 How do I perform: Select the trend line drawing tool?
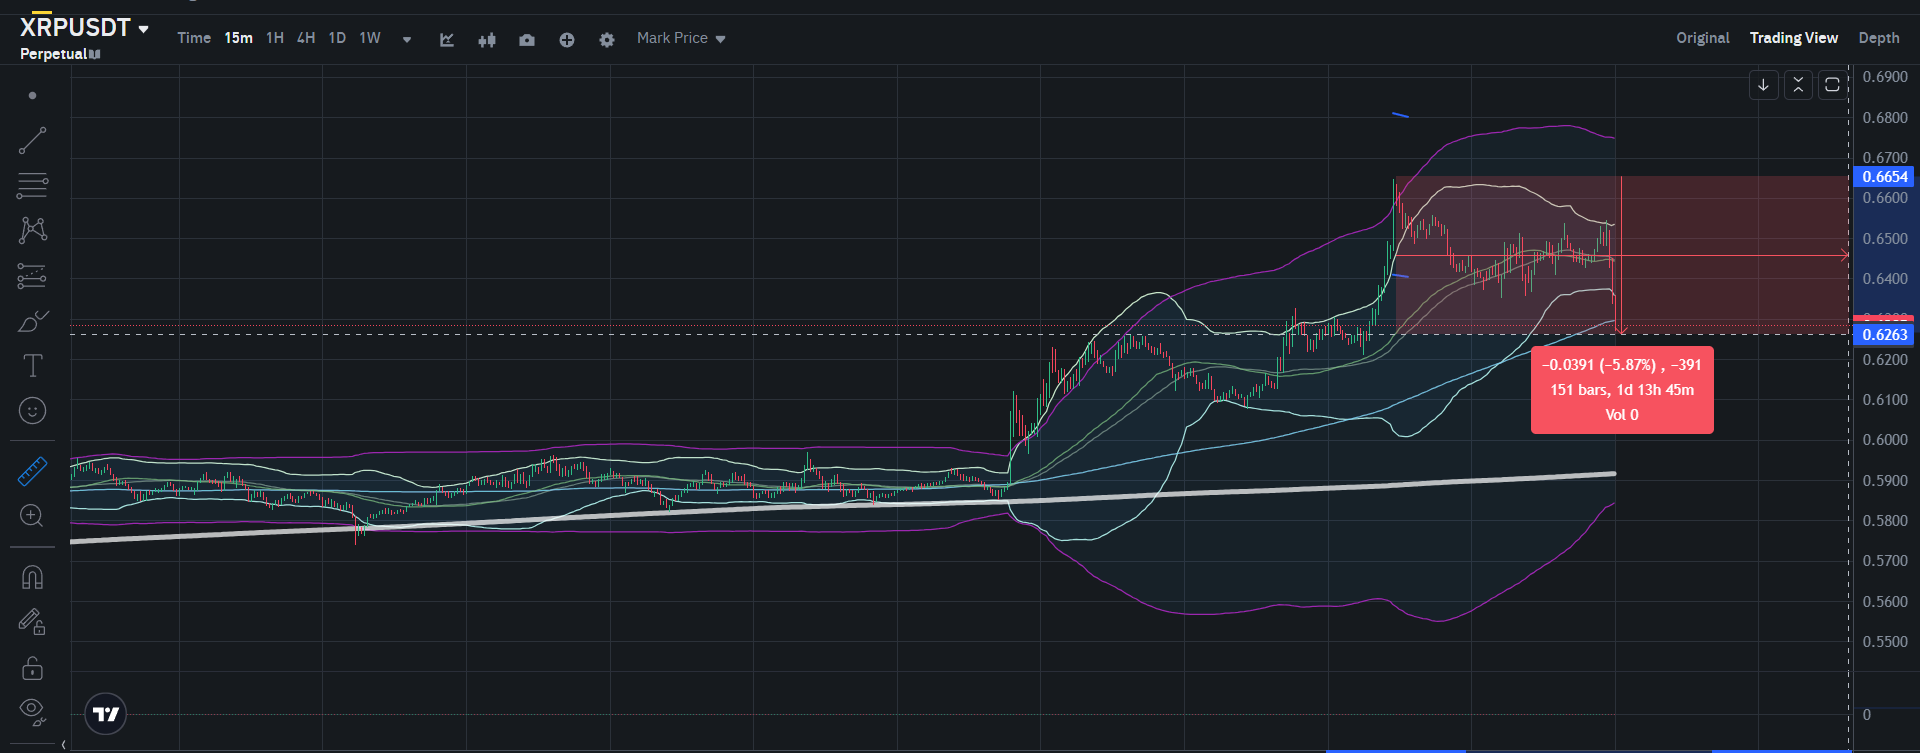pos(32,140)
